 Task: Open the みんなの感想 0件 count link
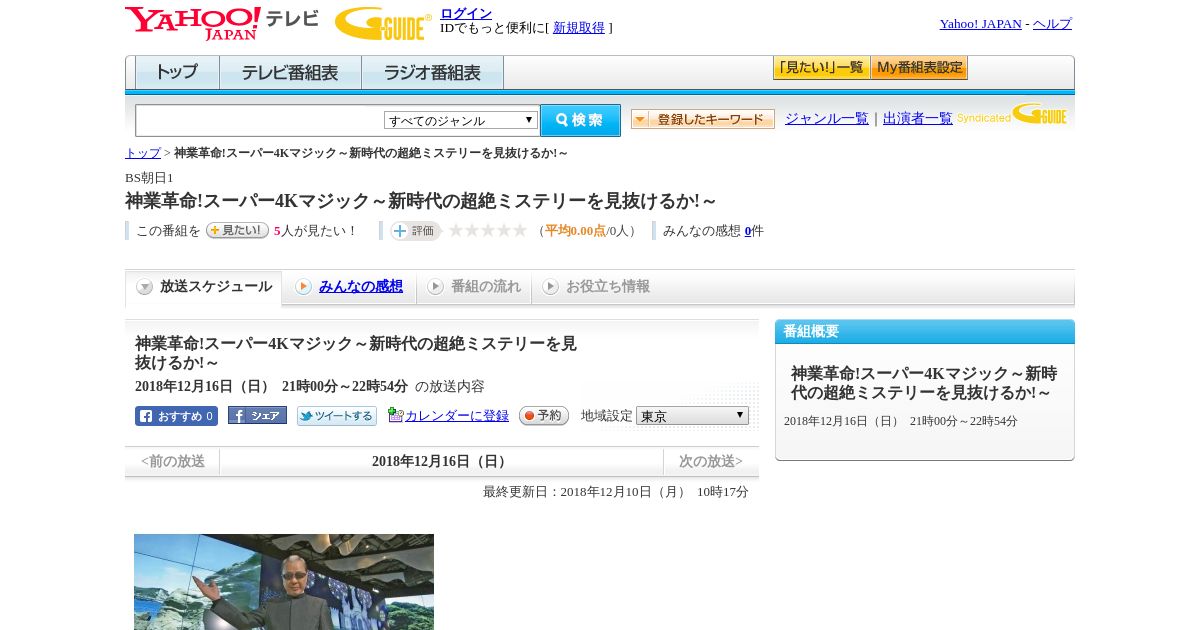click(x=748, y=231)
